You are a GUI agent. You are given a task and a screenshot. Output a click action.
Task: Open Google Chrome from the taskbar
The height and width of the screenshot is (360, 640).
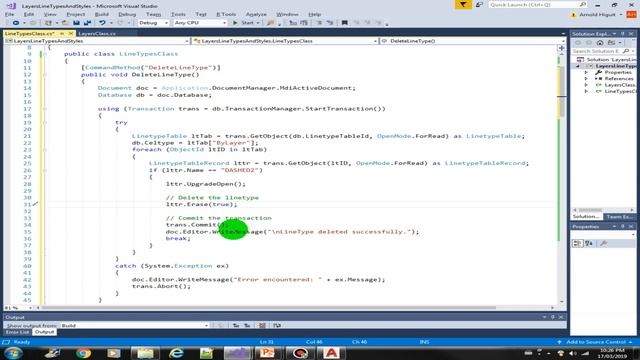point(83,353)
